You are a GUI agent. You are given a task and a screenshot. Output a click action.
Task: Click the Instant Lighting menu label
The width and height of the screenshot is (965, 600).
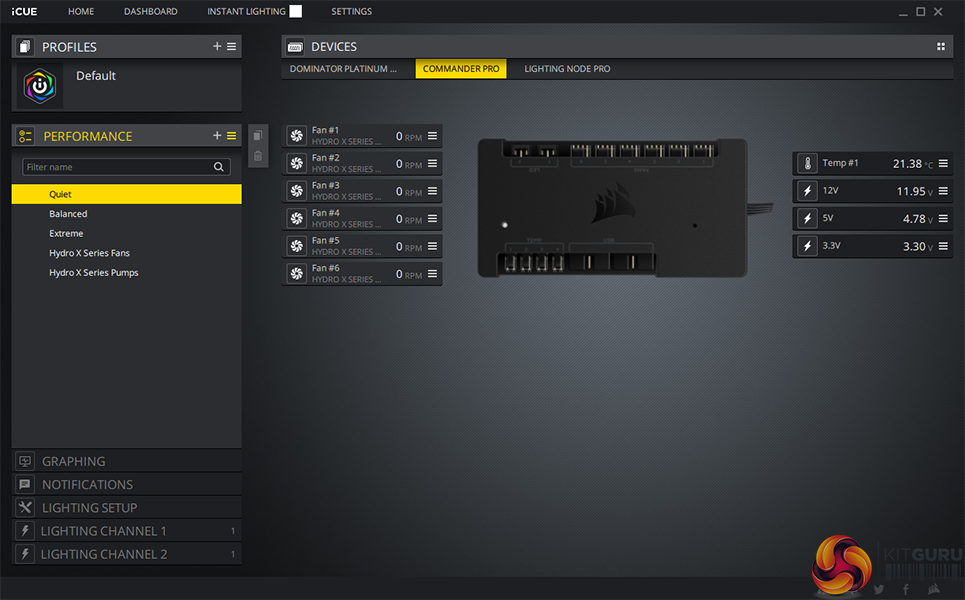coord(246,11)
